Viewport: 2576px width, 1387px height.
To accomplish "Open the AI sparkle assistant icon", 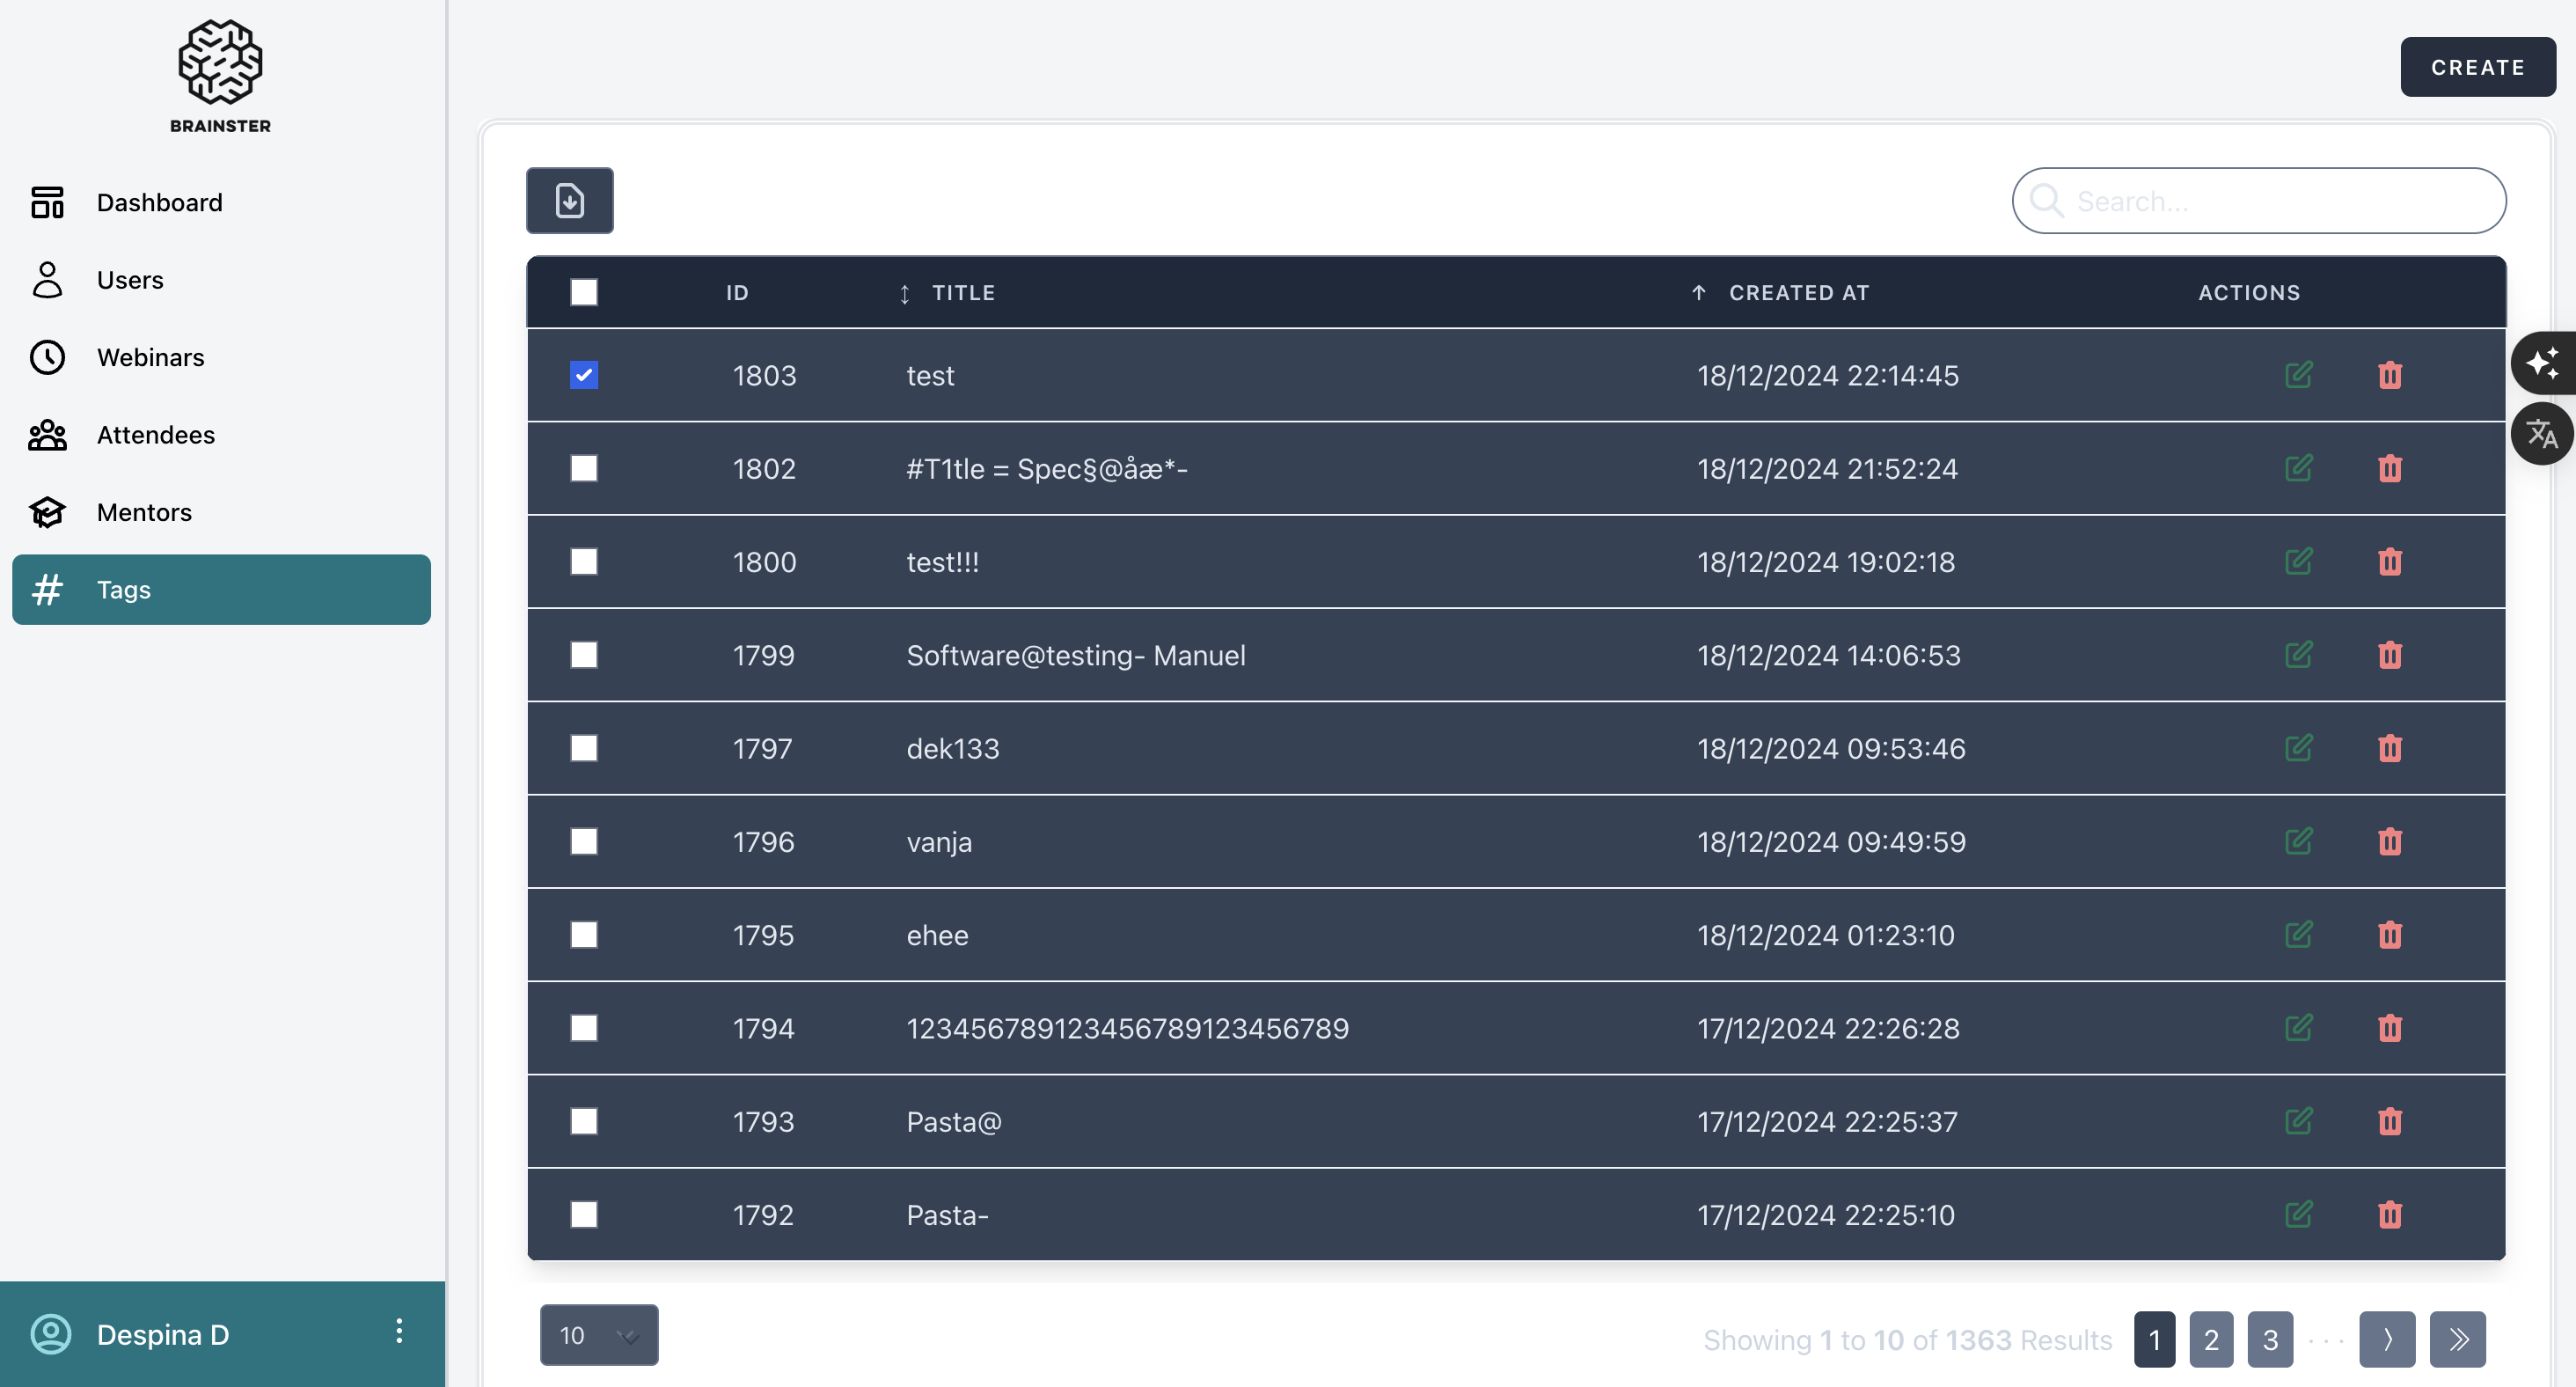I will coord(2542,362).
